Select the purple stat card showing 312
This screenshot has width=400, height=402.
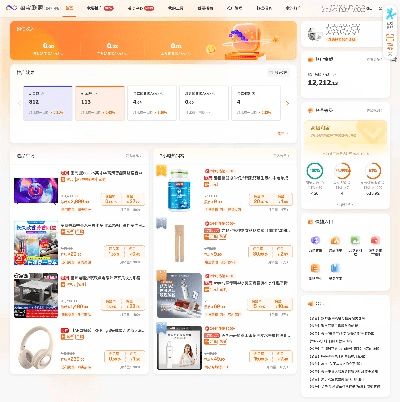[48, 103]
